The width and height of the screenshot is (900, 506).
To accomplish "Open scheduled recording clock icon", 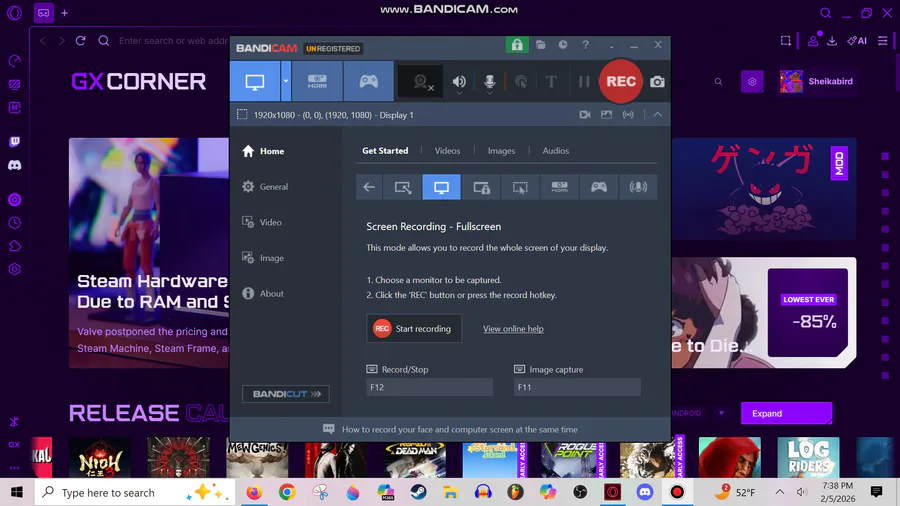I will tap(563, 45).
